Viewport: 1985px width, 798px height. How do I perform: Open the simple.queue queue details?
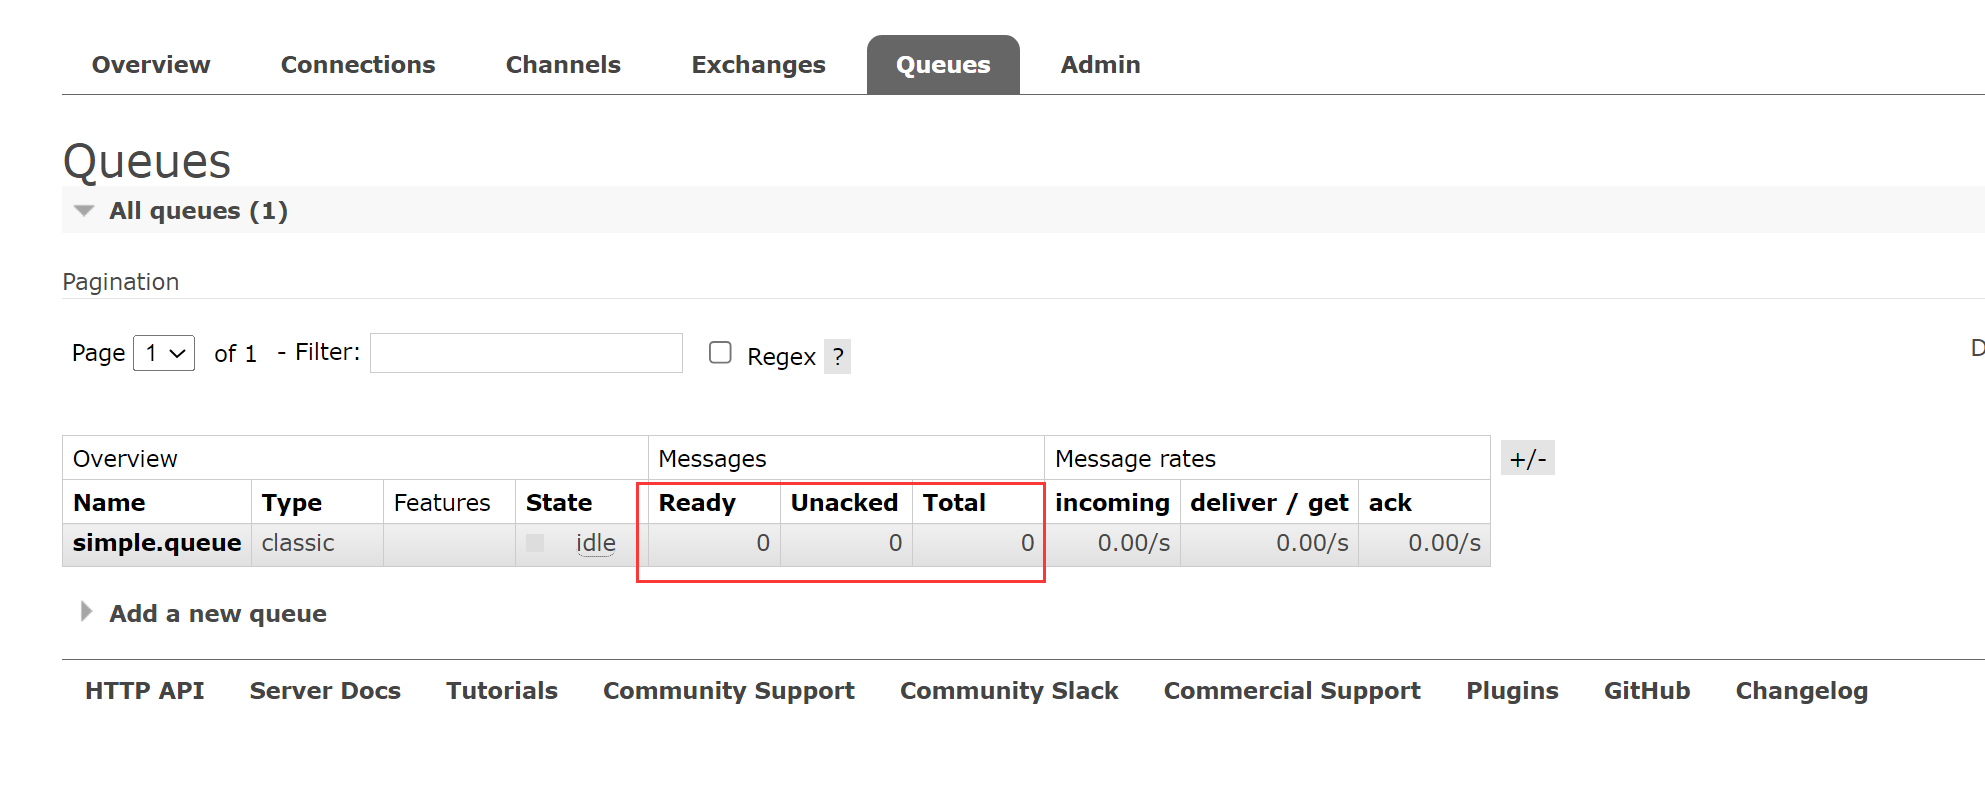pos(157,543)
